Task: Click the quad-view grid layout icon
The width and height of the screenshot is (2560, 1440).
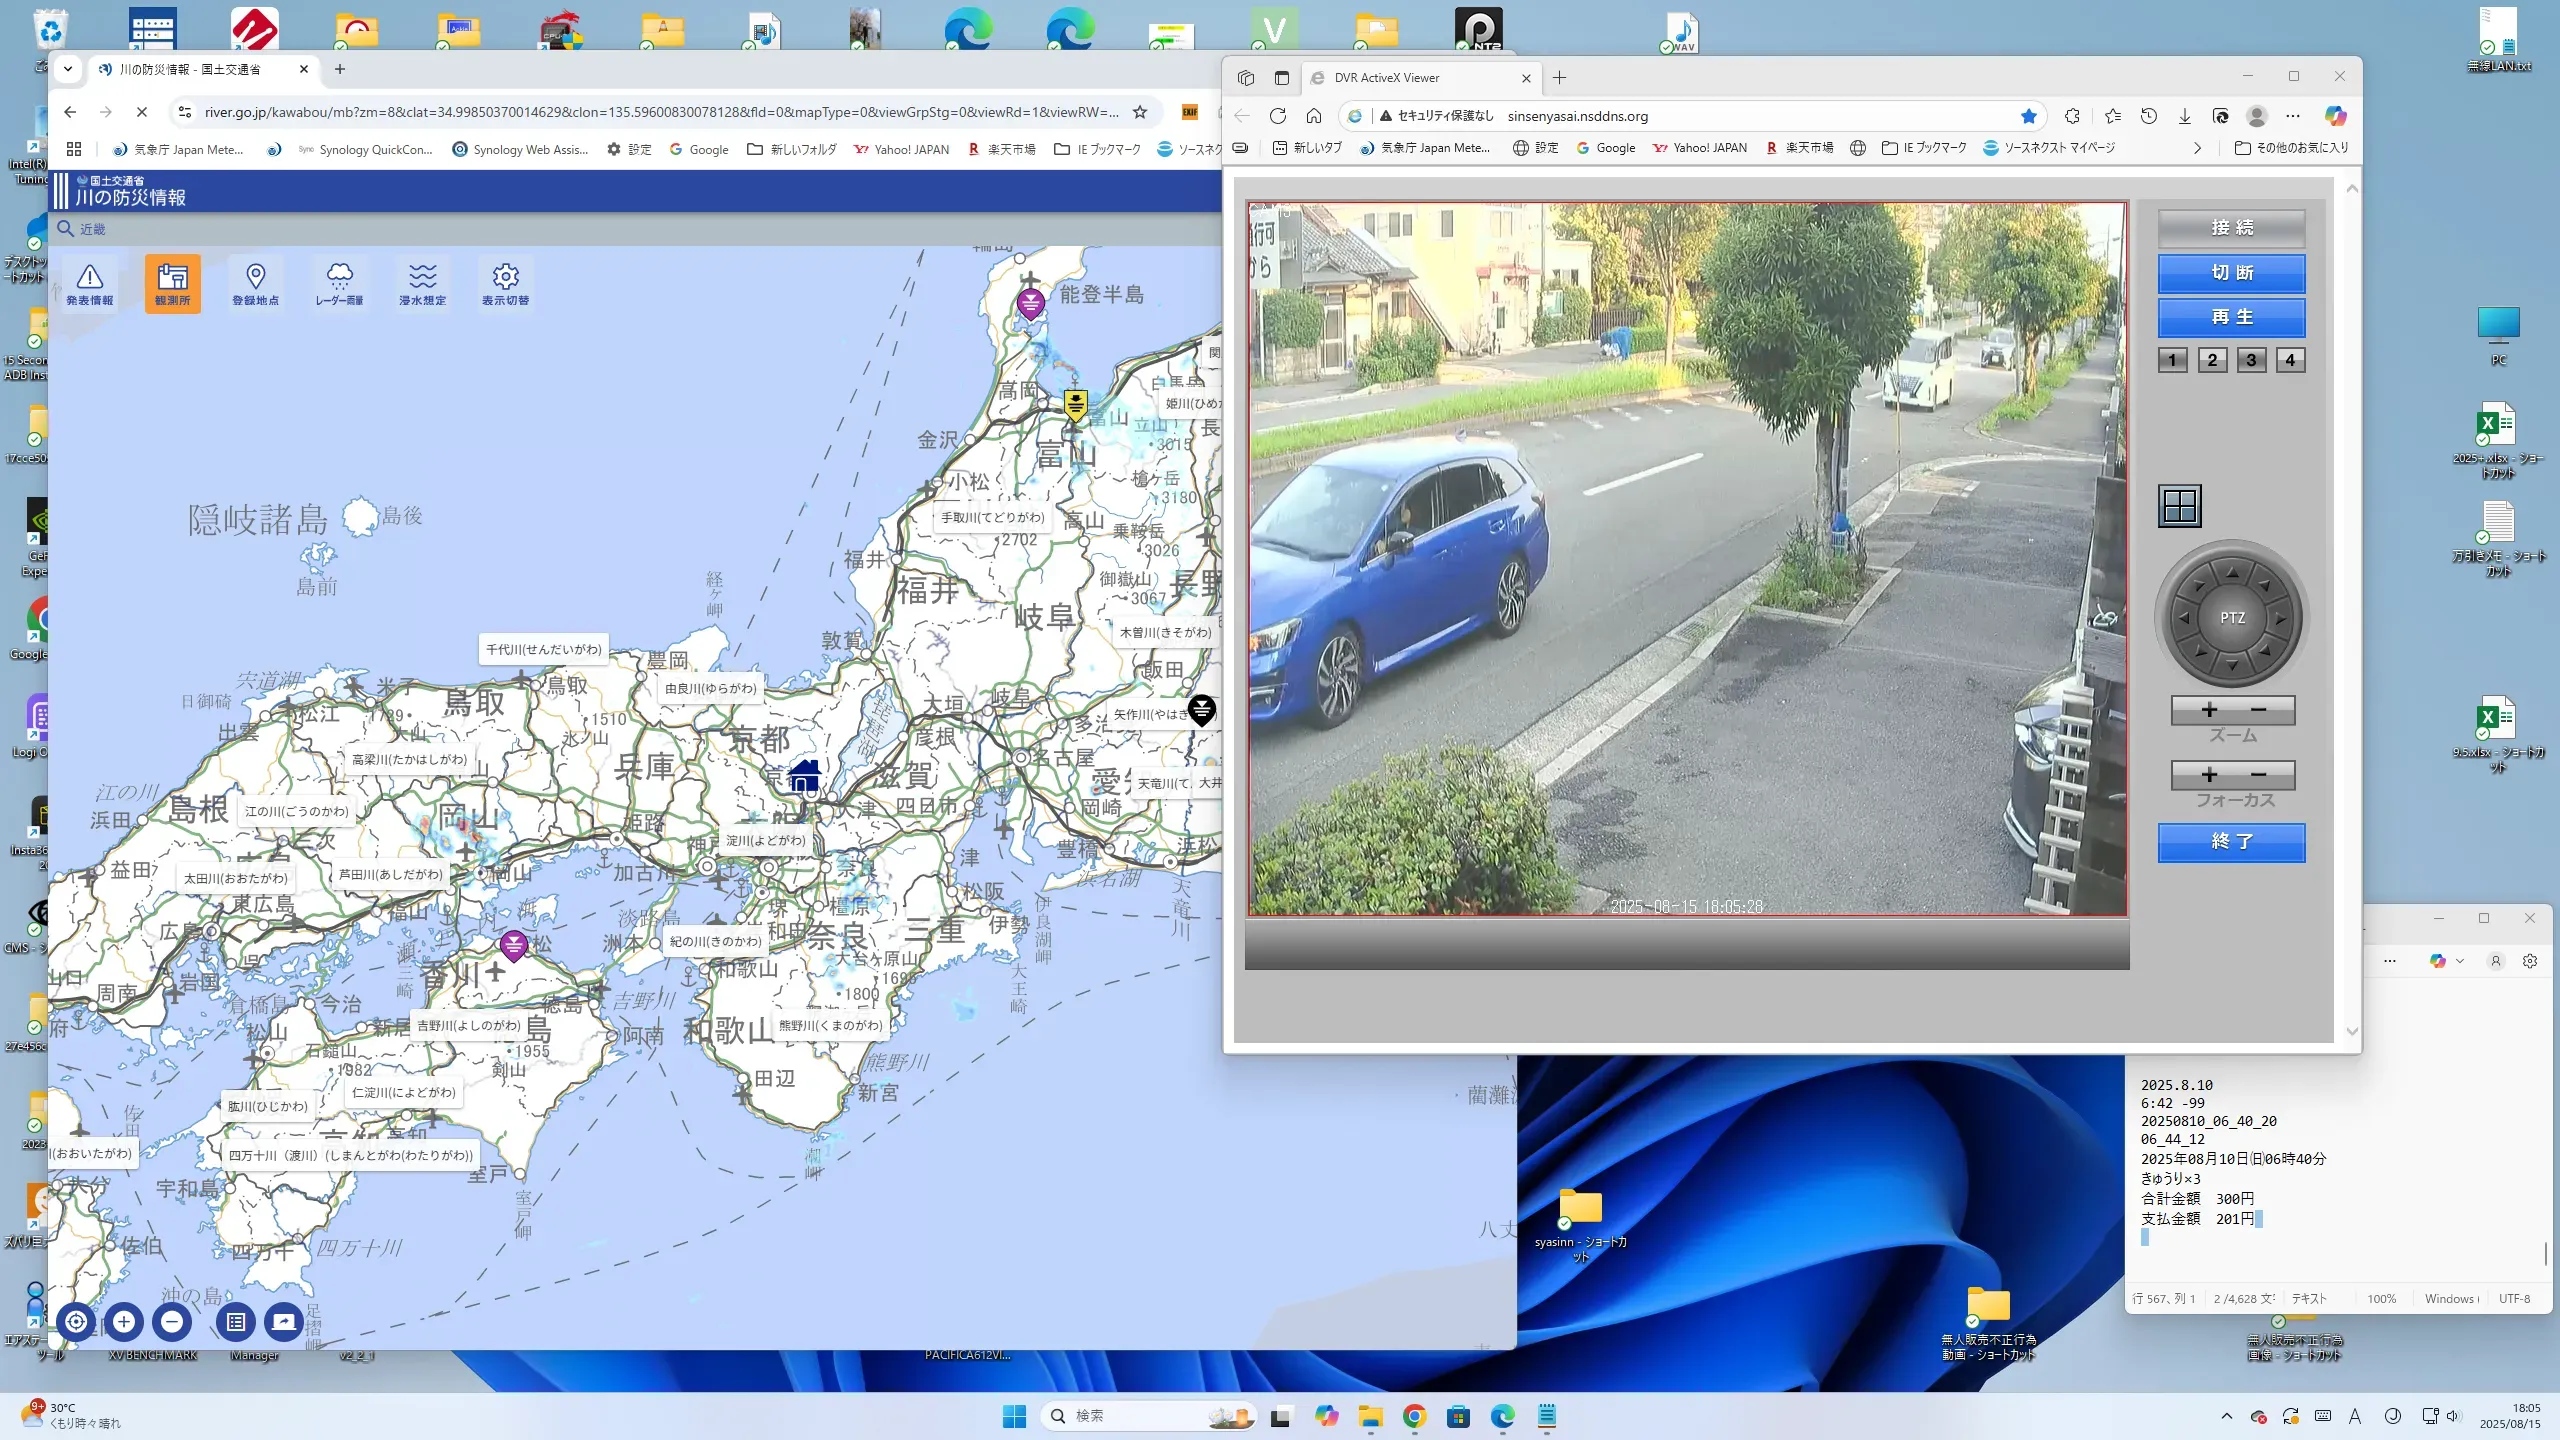Action: coord(2179,506)
